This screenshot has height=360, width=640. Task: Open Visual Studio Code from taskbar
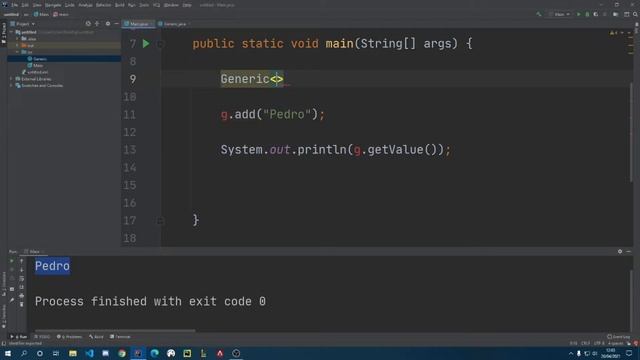pos(89,353)
